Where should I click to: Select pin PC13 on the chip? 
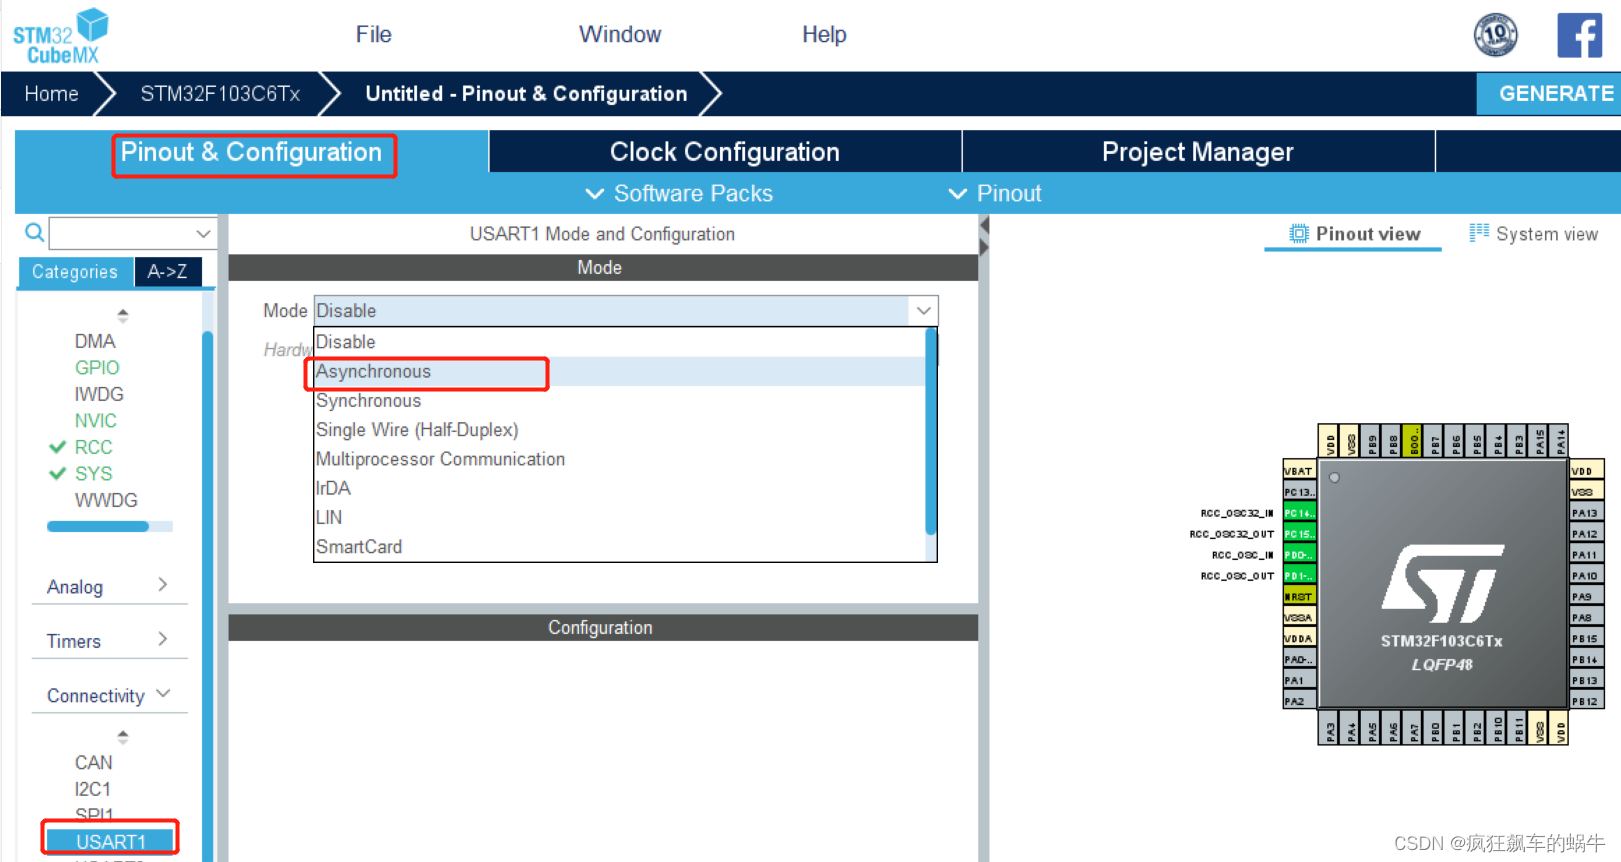(x=1299, y=492)
